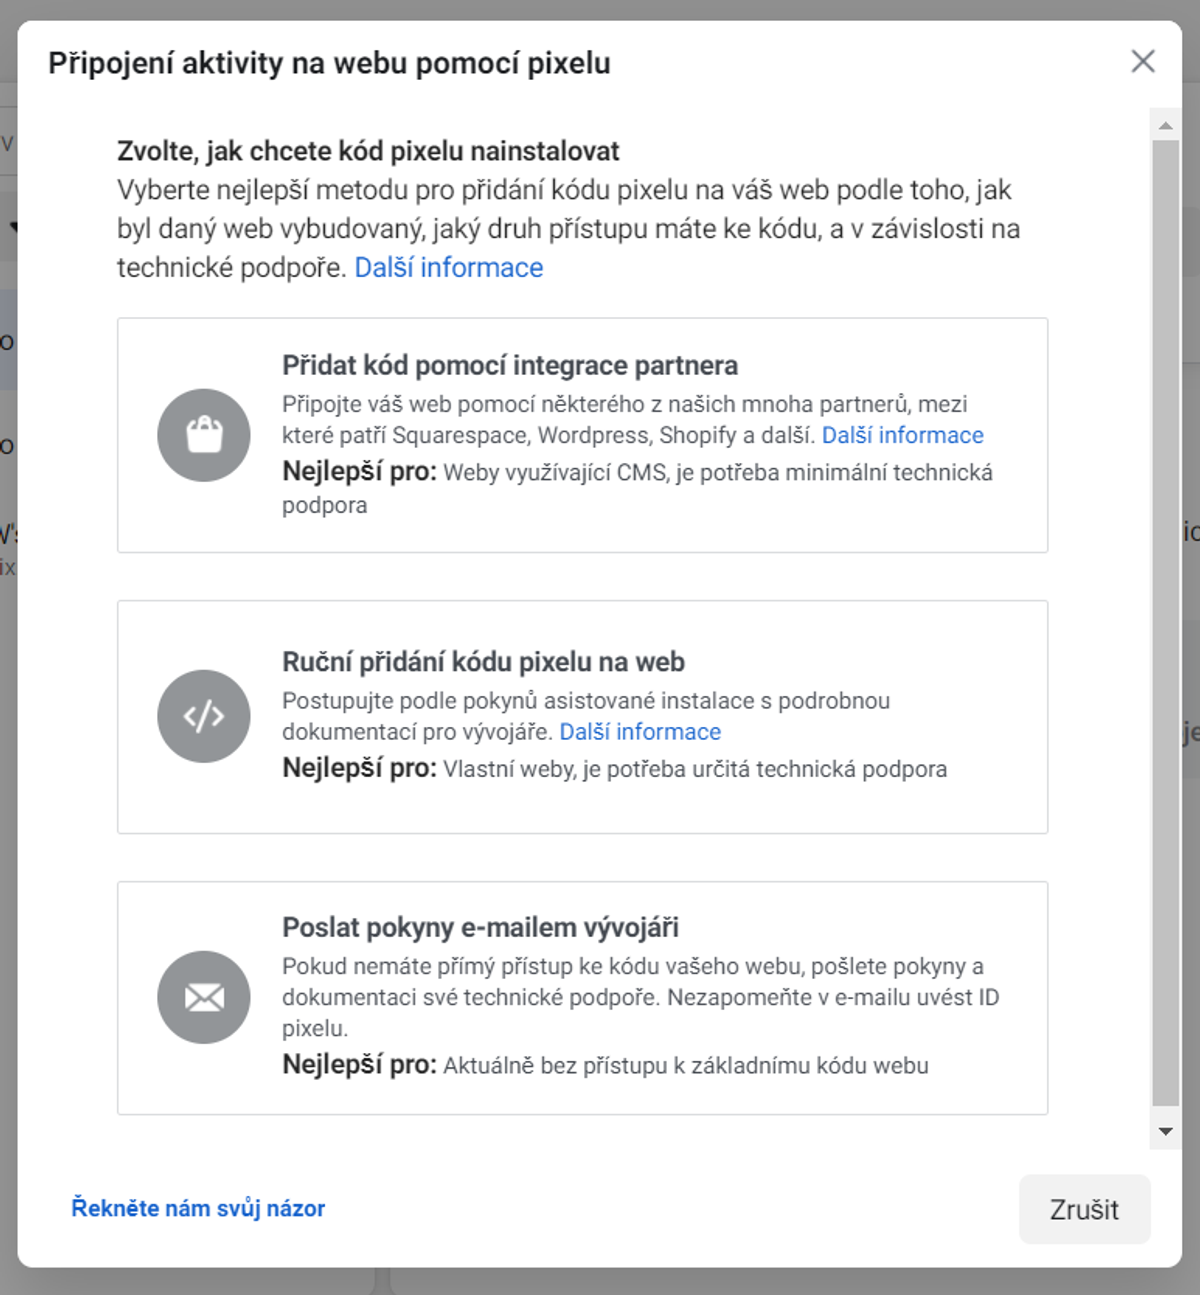Open Další informace link in intro paragraph
Viewport: 1200px width, 1295px height.
(449, 268)
